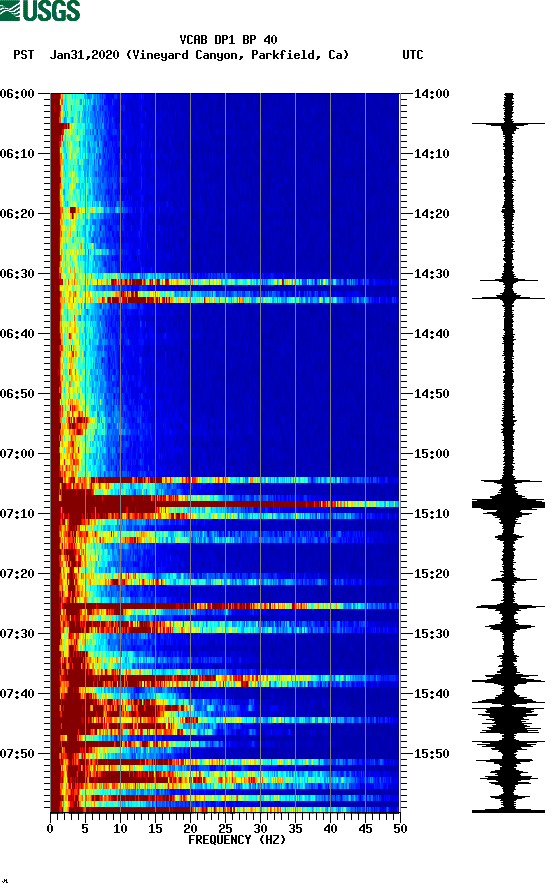Click the 06:40 PST axis label

17,333
